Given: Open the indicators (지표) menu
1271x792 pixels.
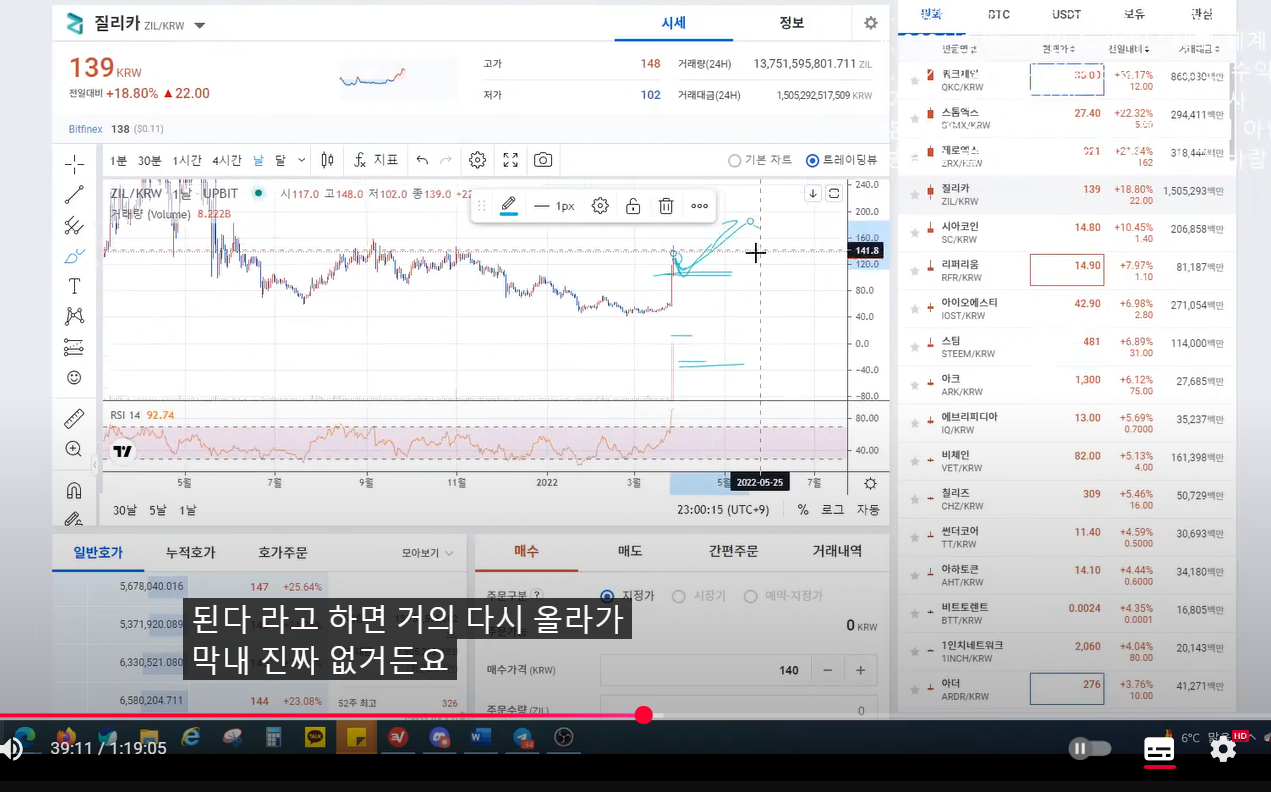Looking at the screenshot, I should 376,160.
